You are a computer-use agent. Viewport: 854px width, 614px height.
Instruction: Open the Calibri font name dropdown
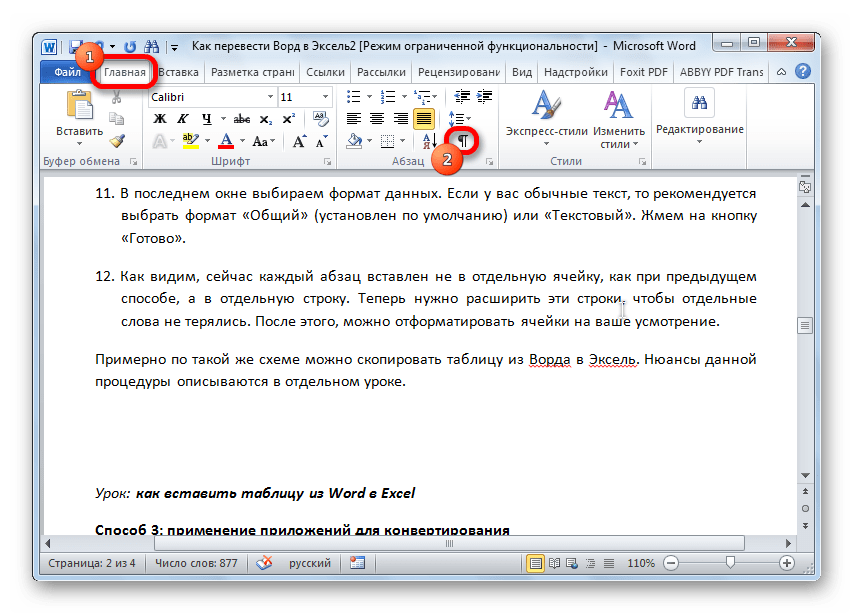point(268,97)
